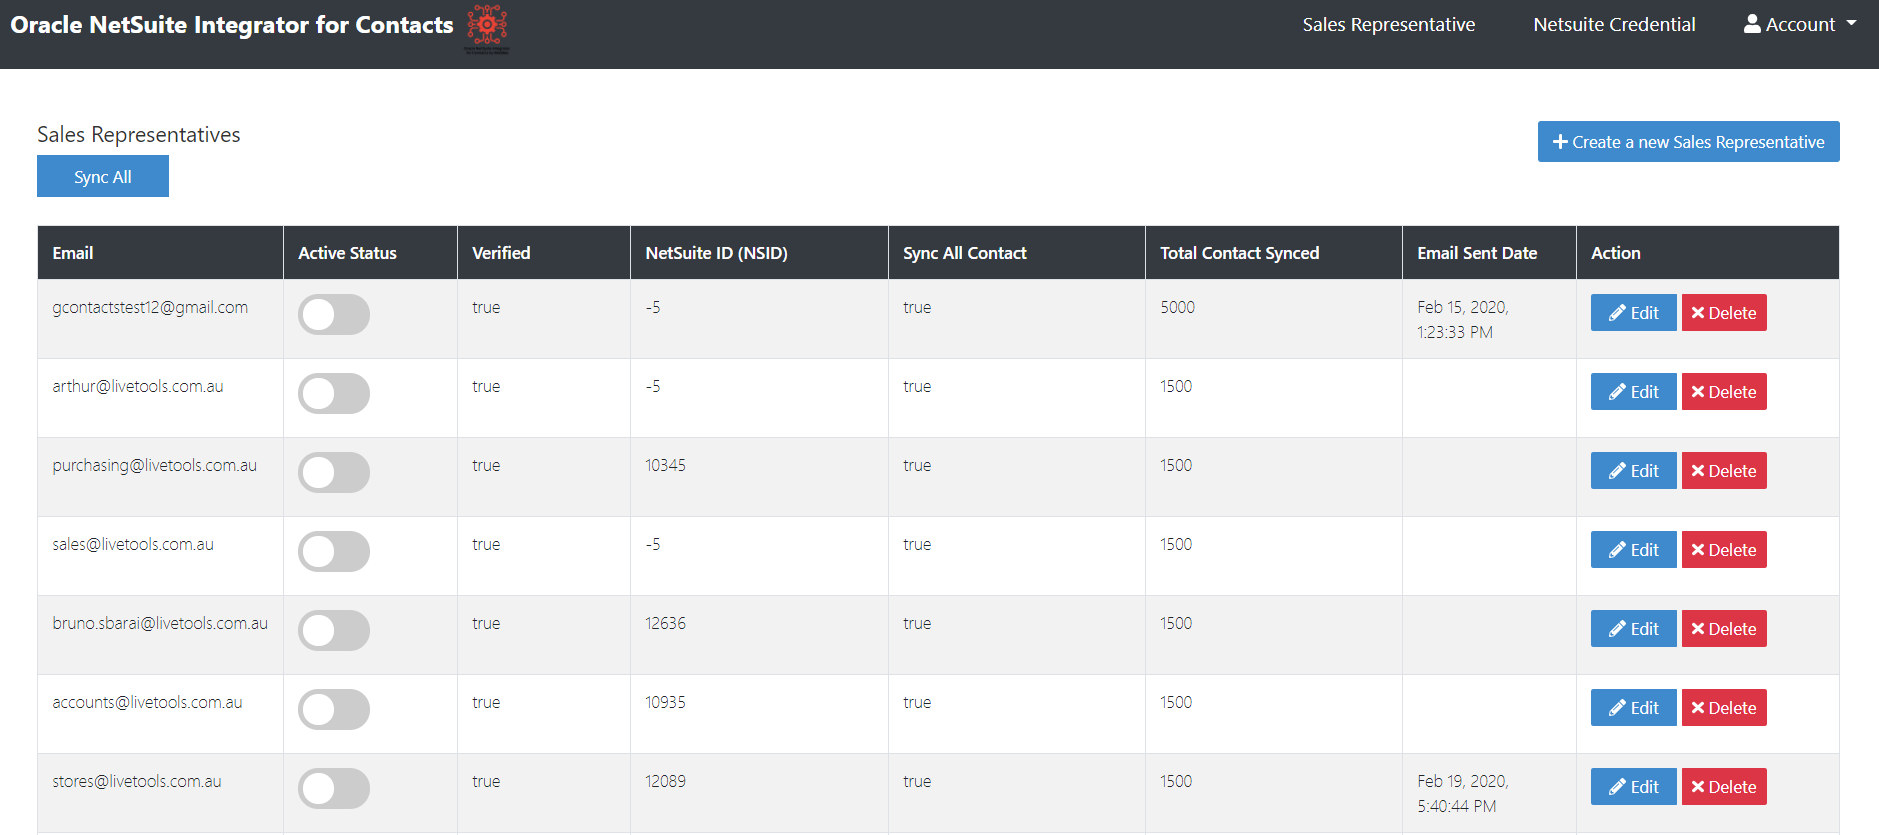Click NetSuite ID value 12089
Image resolution: width=1879 pixels, height=835 pixels.
665,781
